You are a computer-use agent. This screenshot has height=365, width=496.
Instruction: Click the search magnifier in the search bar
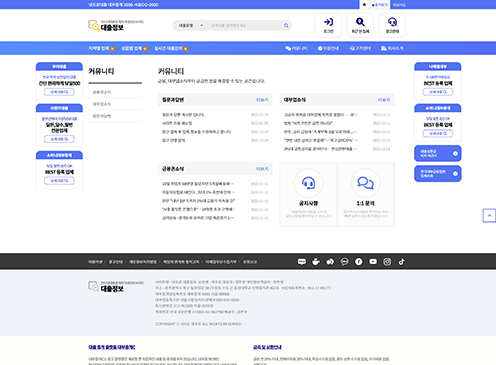(x=286, y=25)
